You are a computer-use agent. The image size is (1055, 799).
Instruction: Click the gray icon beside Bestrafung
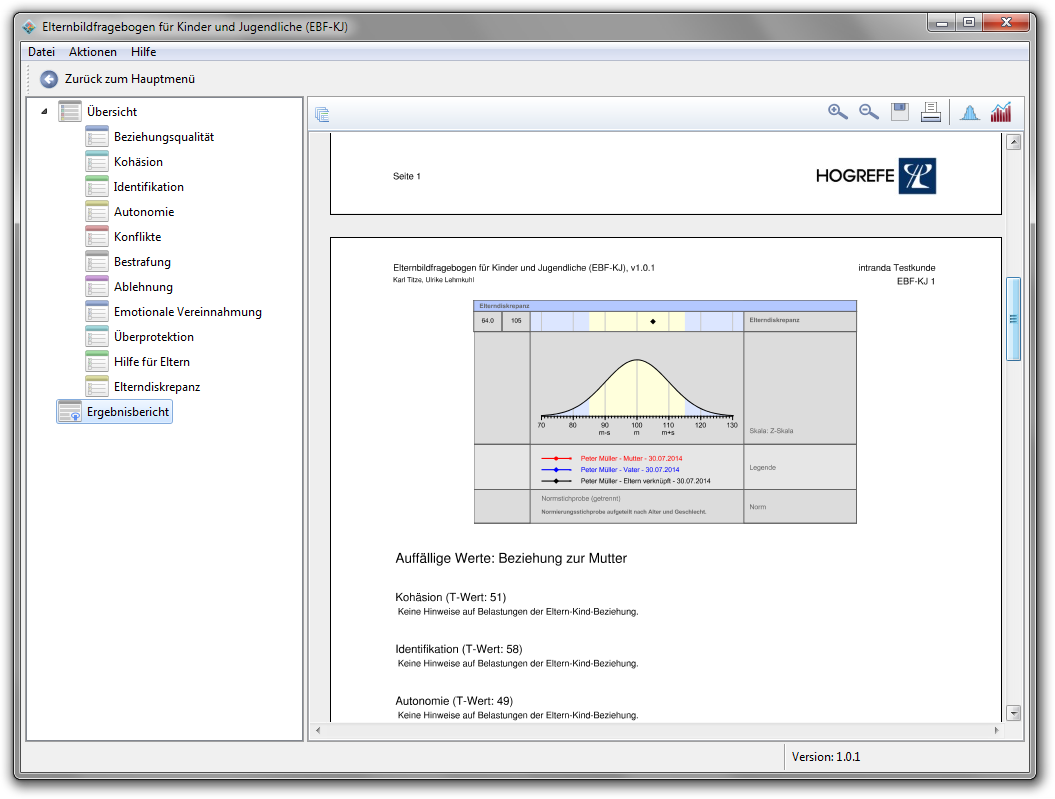[97, 262]
